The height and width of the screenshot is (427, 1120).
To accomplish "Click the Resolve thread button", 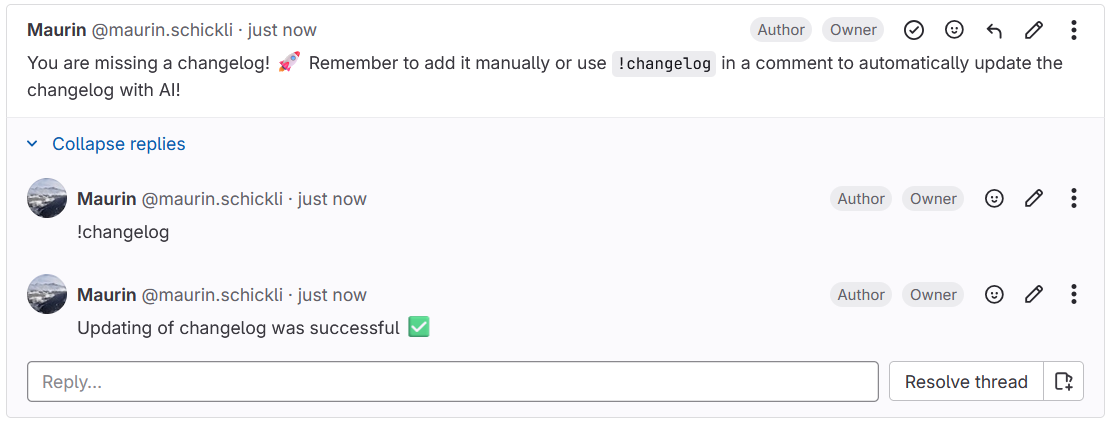I will click(966, 382).
